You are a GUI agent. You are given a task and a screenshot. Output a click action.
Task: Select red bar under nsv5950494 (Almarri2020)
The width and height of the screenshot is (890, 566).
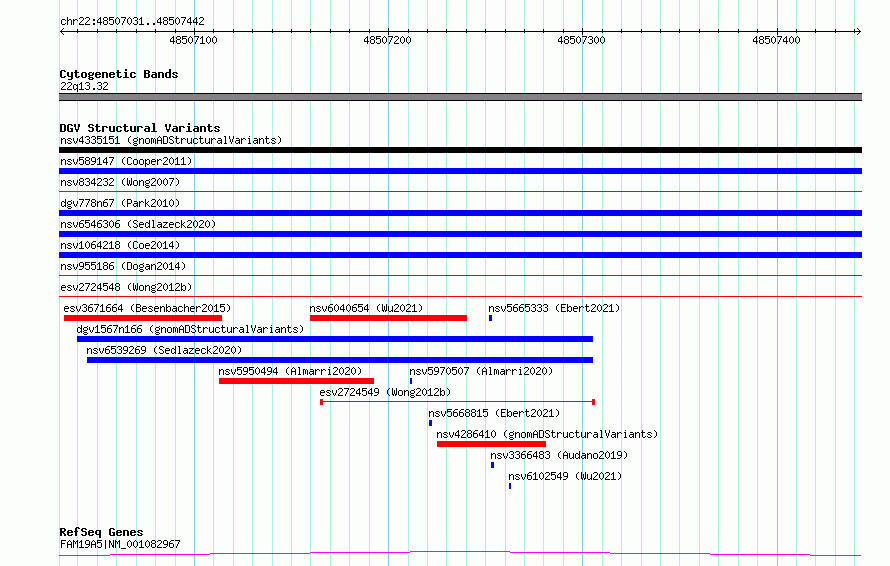[x=296, y=381]
